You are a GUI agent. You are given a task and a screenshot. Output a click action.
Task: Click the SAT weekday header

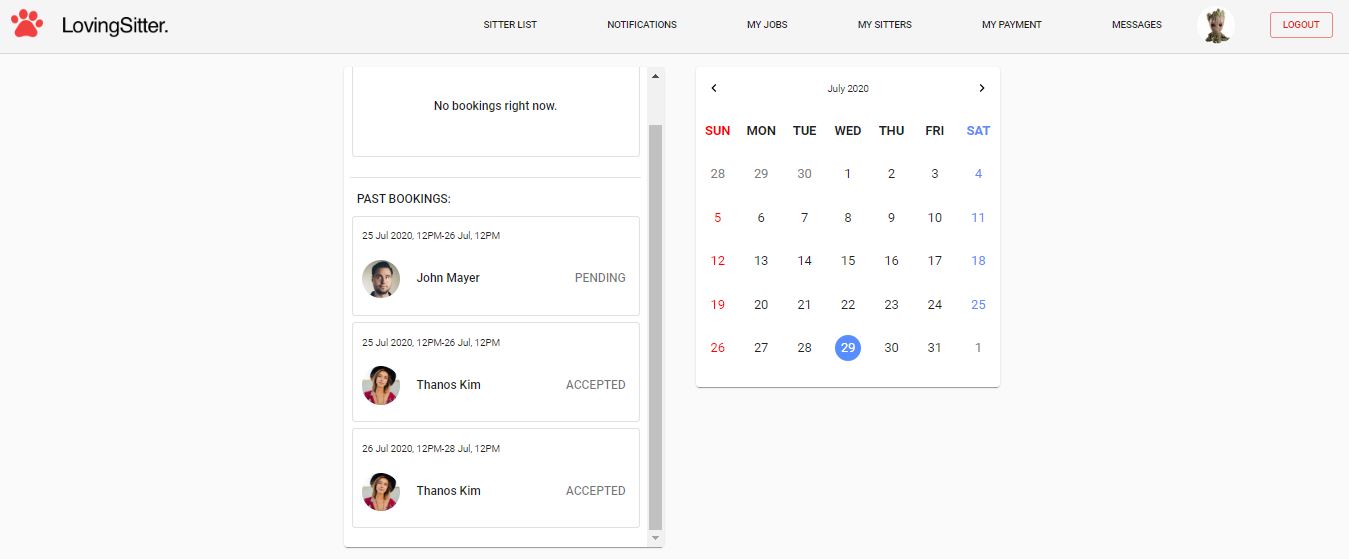(x=978, y=131)
